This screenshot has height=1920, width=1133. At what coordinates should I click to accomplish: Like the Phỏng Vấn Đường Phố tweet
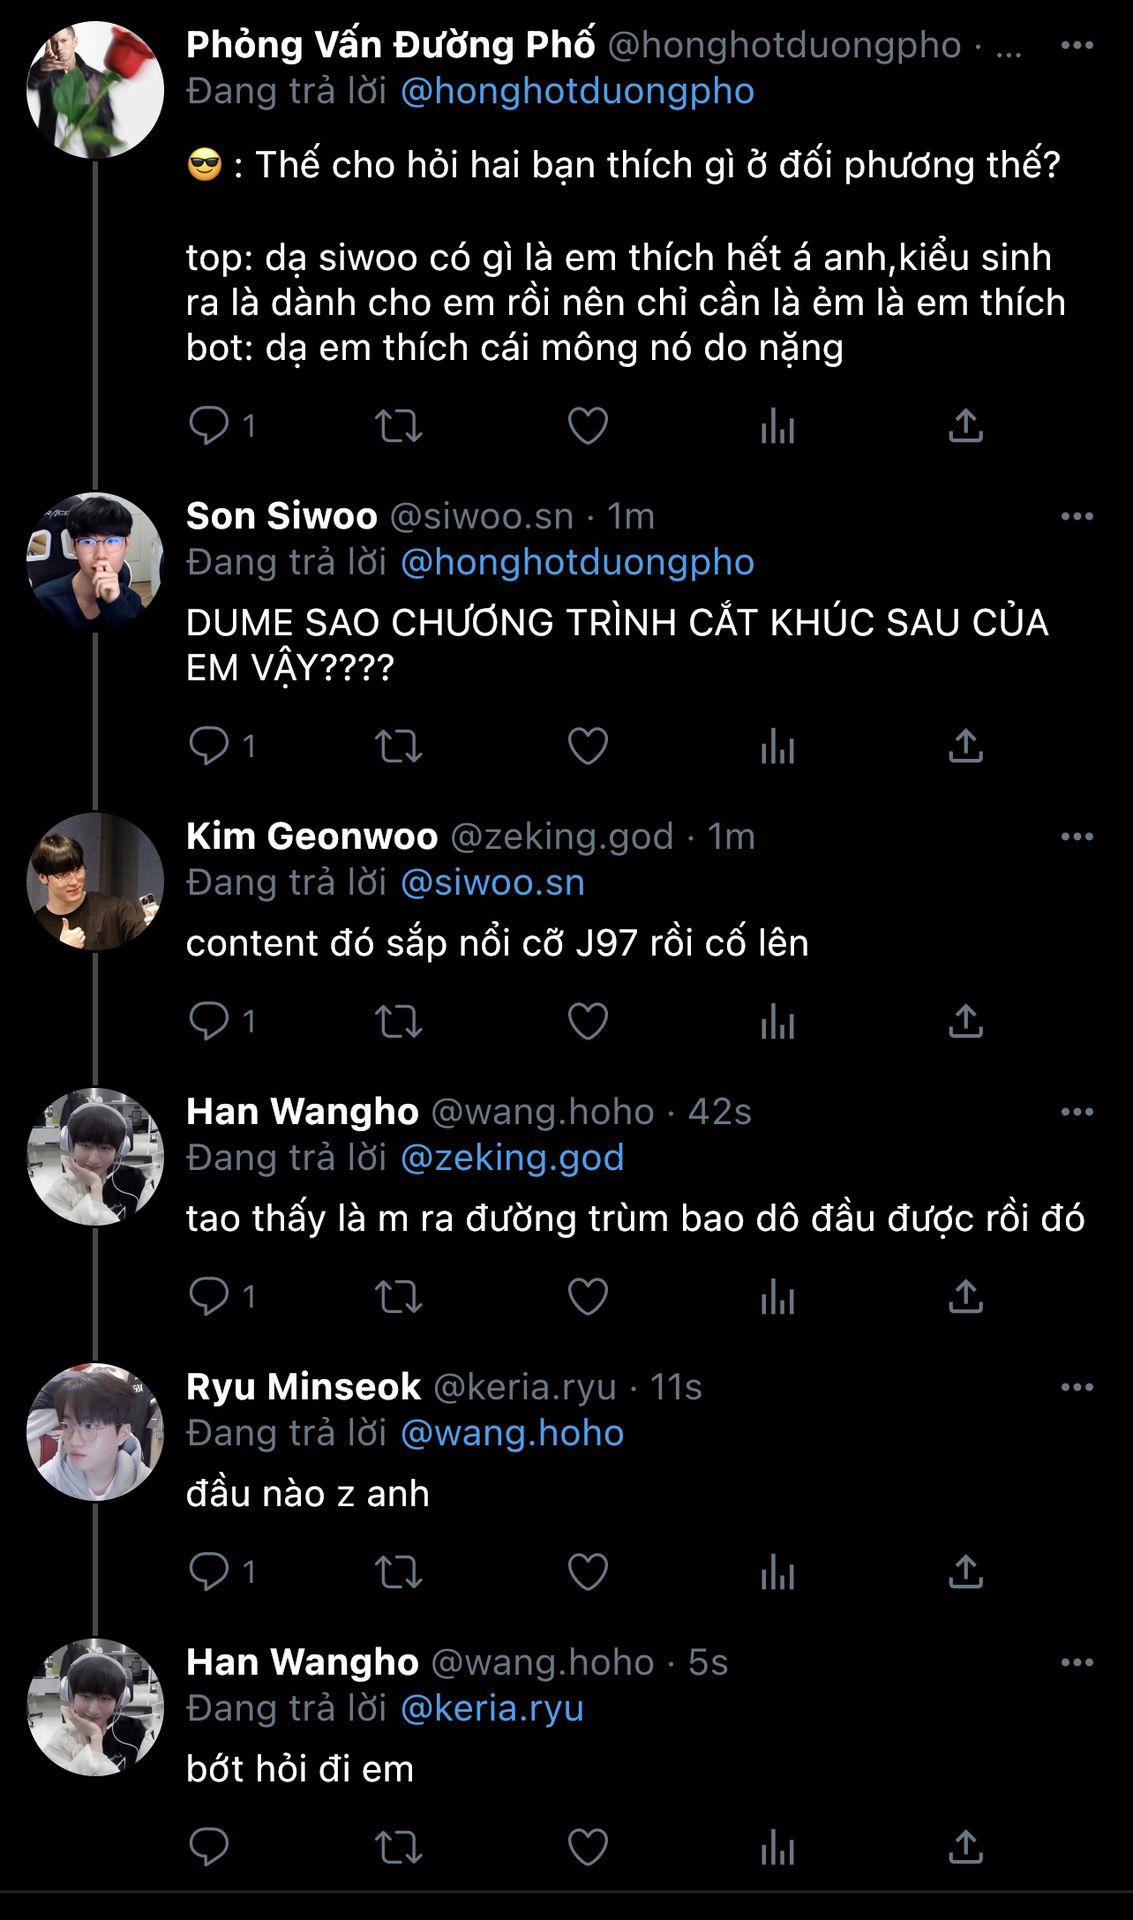click(x=588, y=426)
